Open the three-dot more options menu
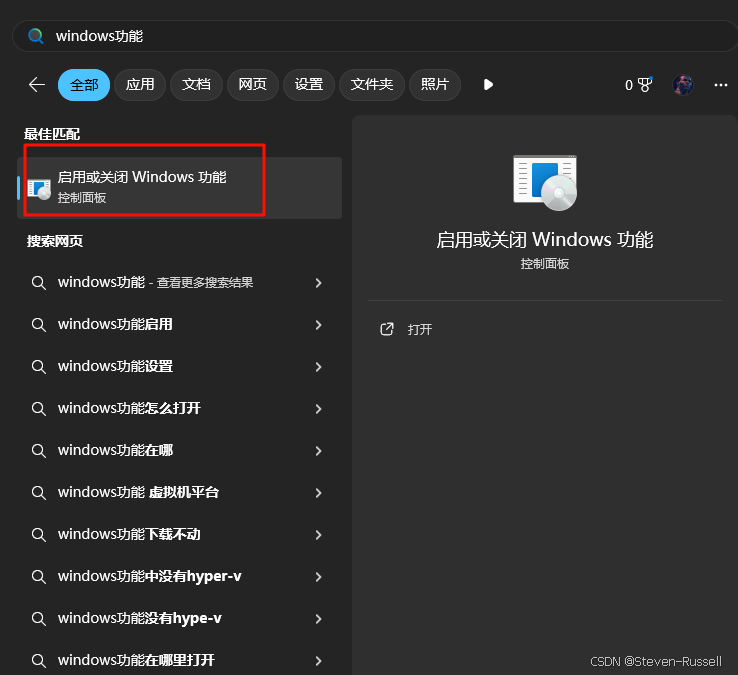Viewport: 738px width, 675px height. click(x=721, y=85)
